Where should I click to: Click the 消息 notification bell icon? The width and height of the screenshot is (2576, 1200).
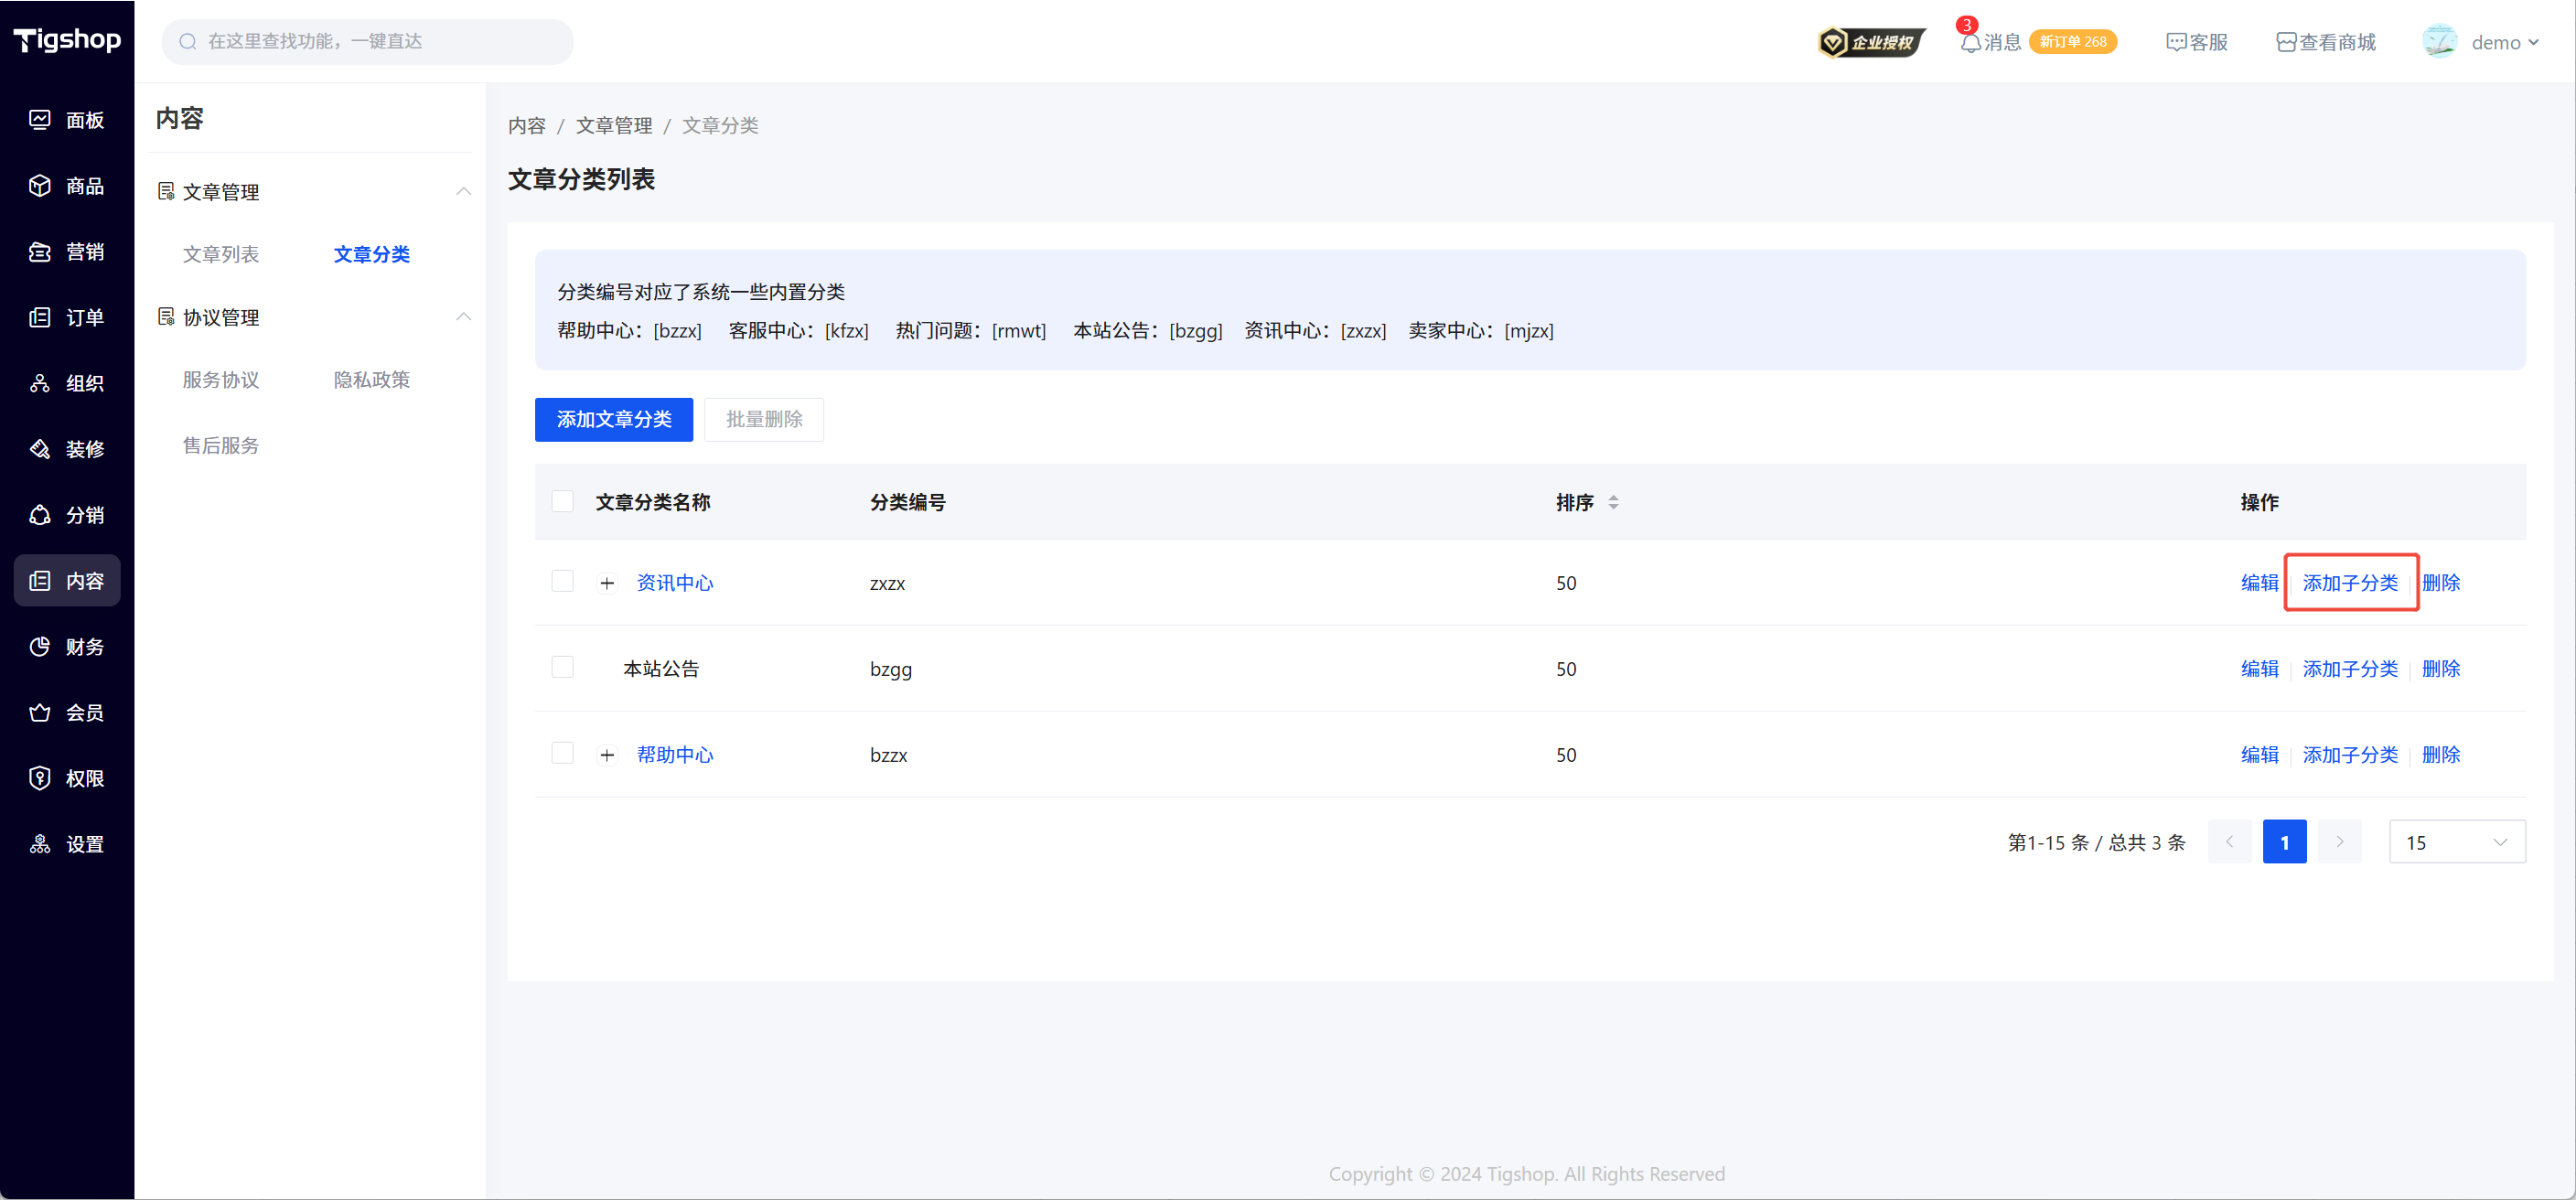(1970, 43)
